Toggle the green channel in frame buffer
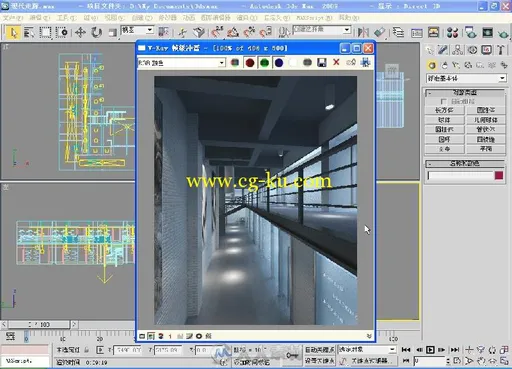This screenshot has height=369, width=512. pyautogui.click(x=264, y=62)
